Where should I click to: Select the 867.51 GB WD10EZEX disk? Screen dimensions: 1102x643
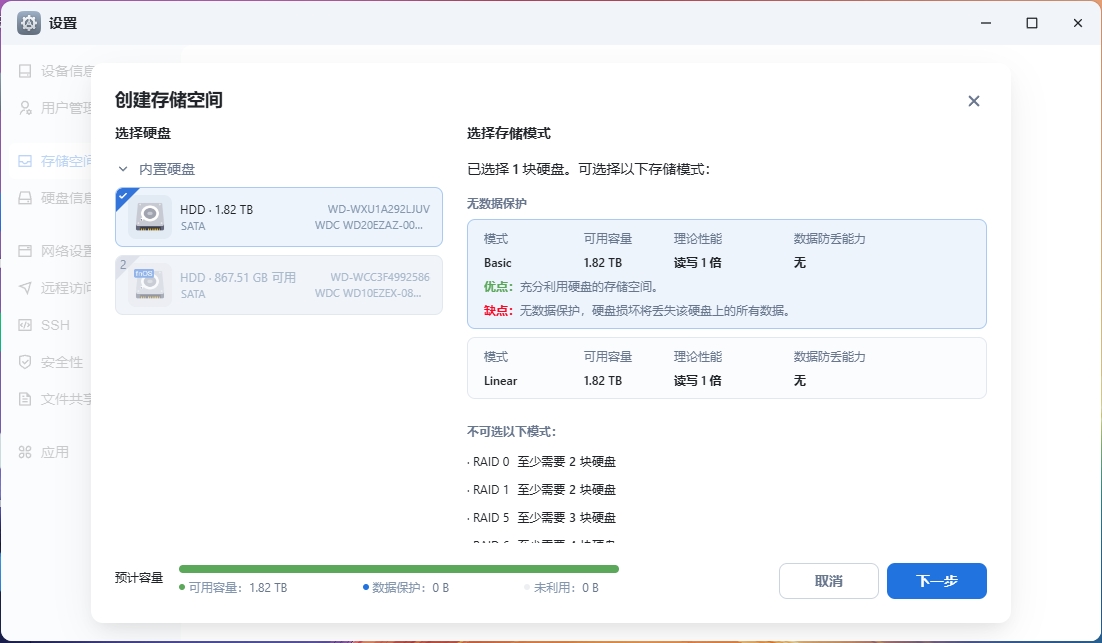pyautogui.click(x=278, y=285)
